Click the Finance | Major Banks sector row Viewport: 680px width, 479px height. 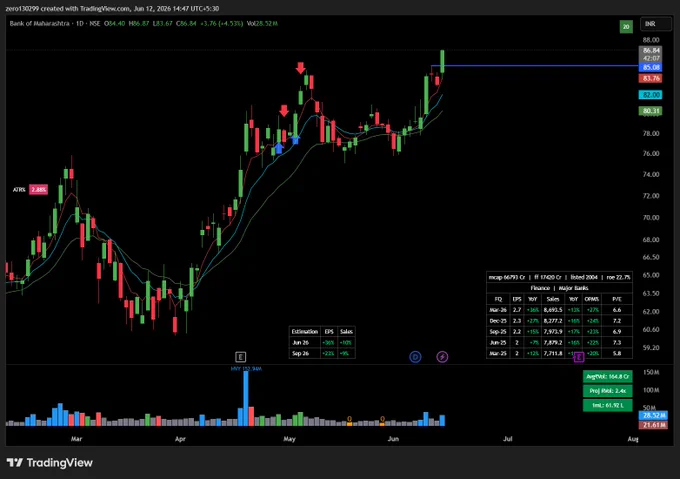coord(559,288)
